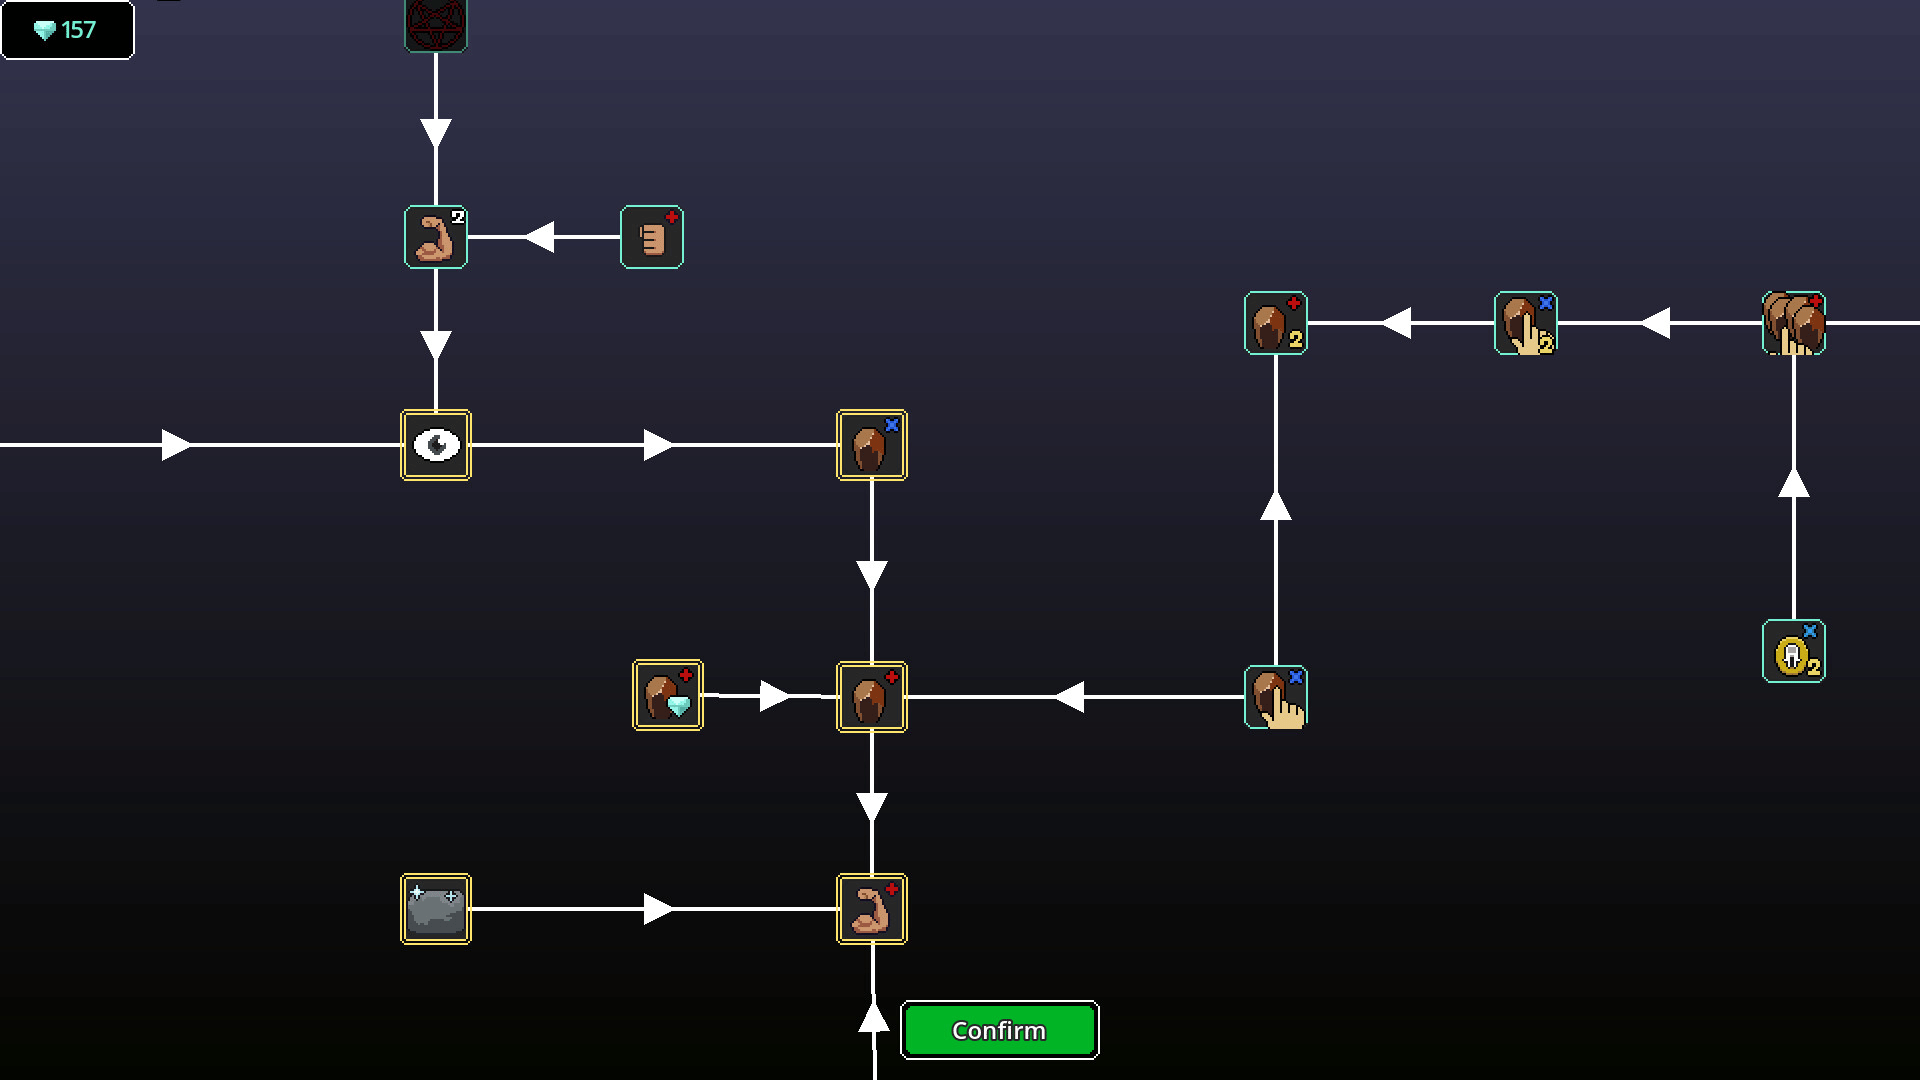Select the seed with blue X node
The height and width of the screenshot is (1080, 1920).
tap(872, 445)
